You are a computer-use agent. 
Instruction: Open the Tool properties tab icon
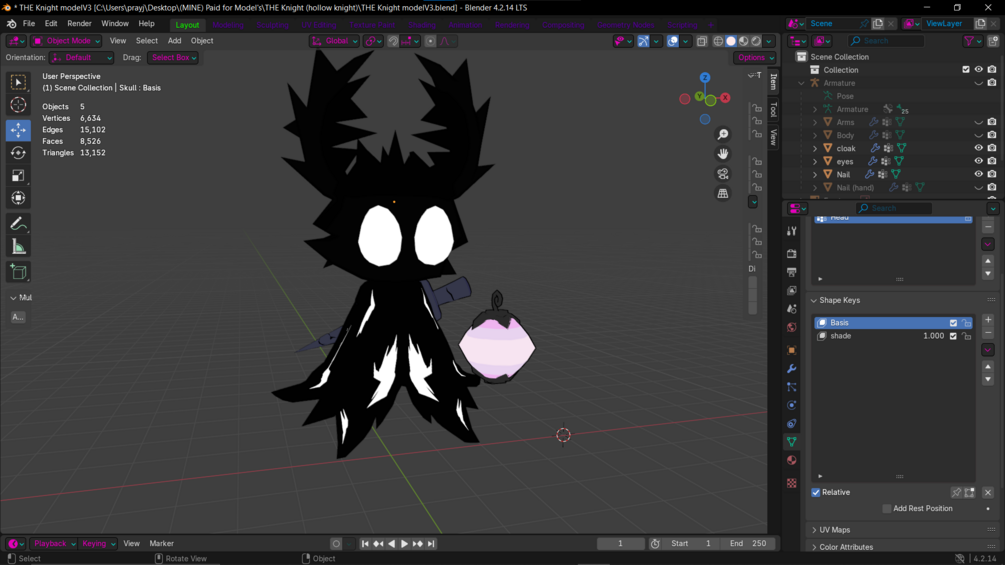tap(792, 231)
